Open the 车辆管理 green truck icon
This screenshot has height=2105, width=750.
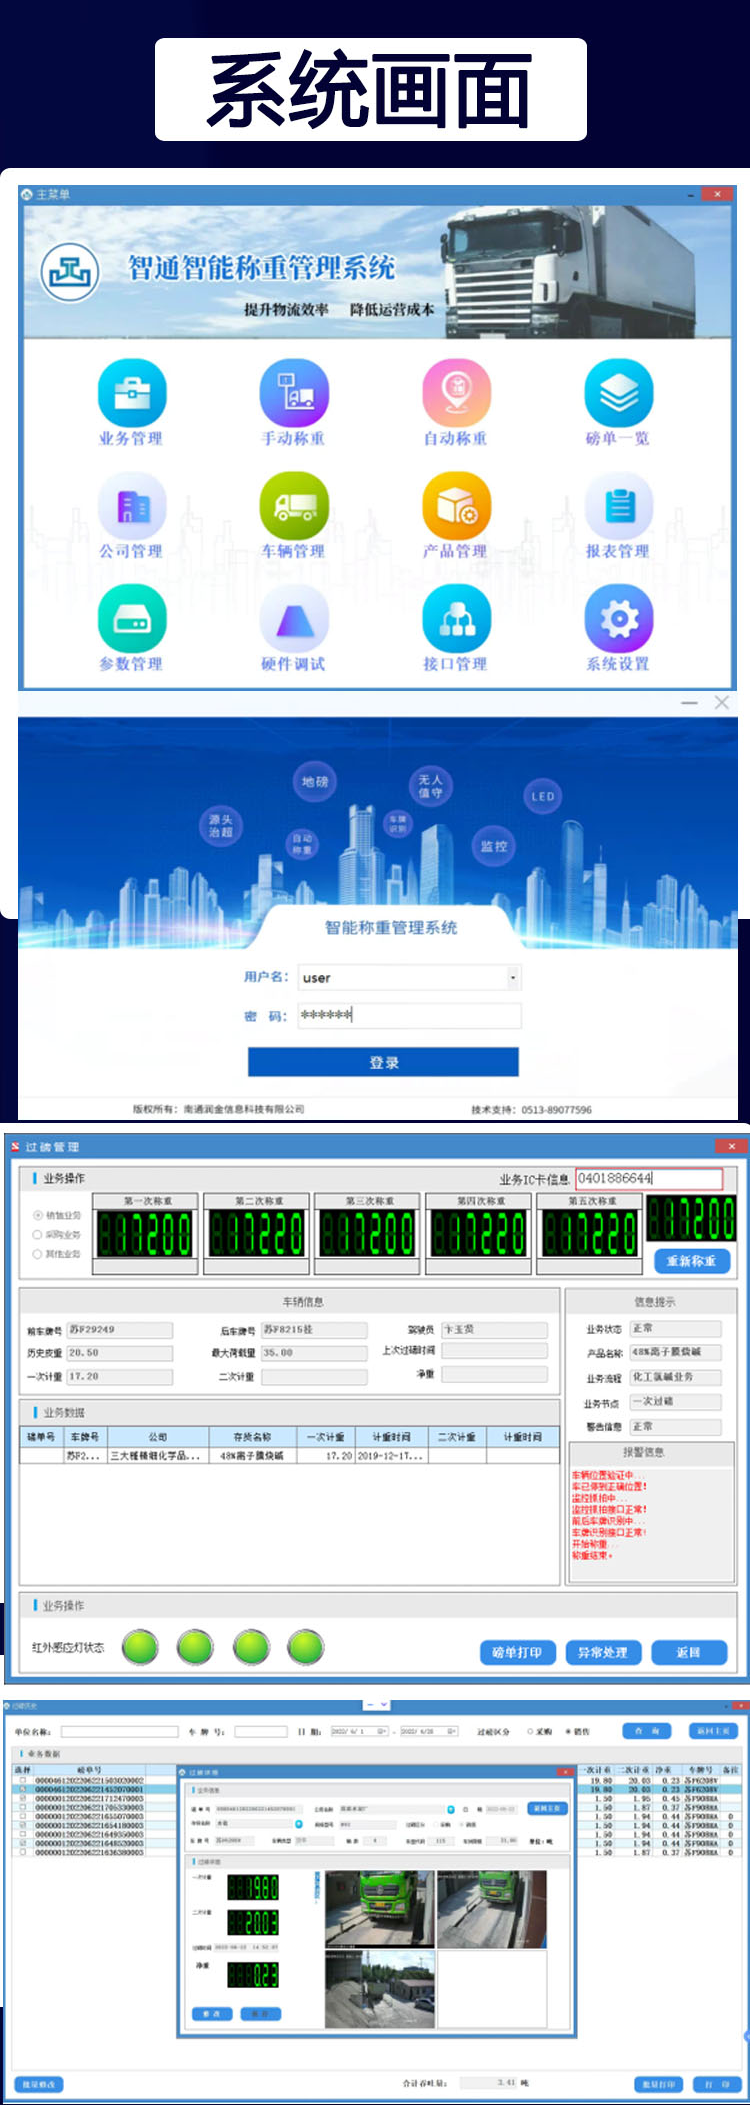point(293,505)
